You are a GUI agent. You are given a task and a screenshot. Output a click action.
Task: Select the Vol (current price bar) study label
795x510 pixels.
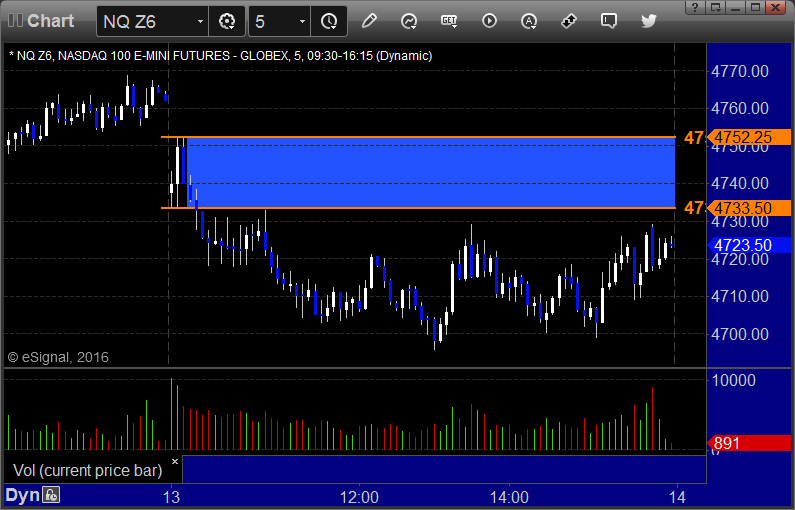(x=88, y=470)
